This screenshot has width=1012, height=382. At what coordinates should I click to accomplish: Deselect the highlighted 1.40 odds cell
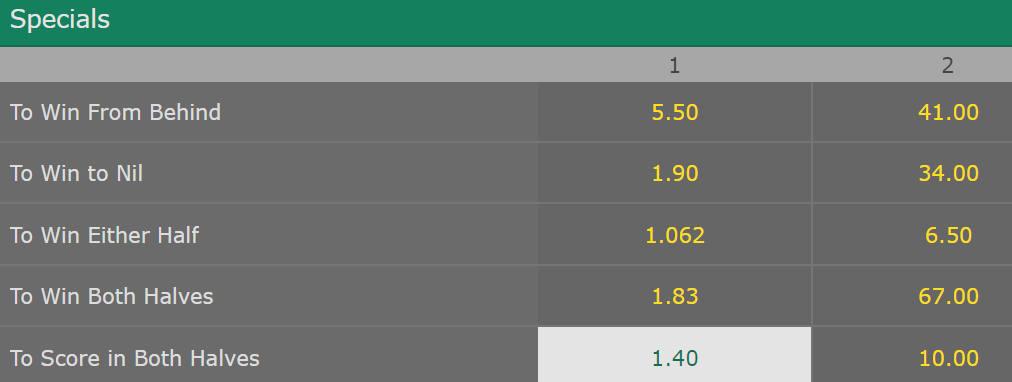pyautogui.click(x=674, y=355)
